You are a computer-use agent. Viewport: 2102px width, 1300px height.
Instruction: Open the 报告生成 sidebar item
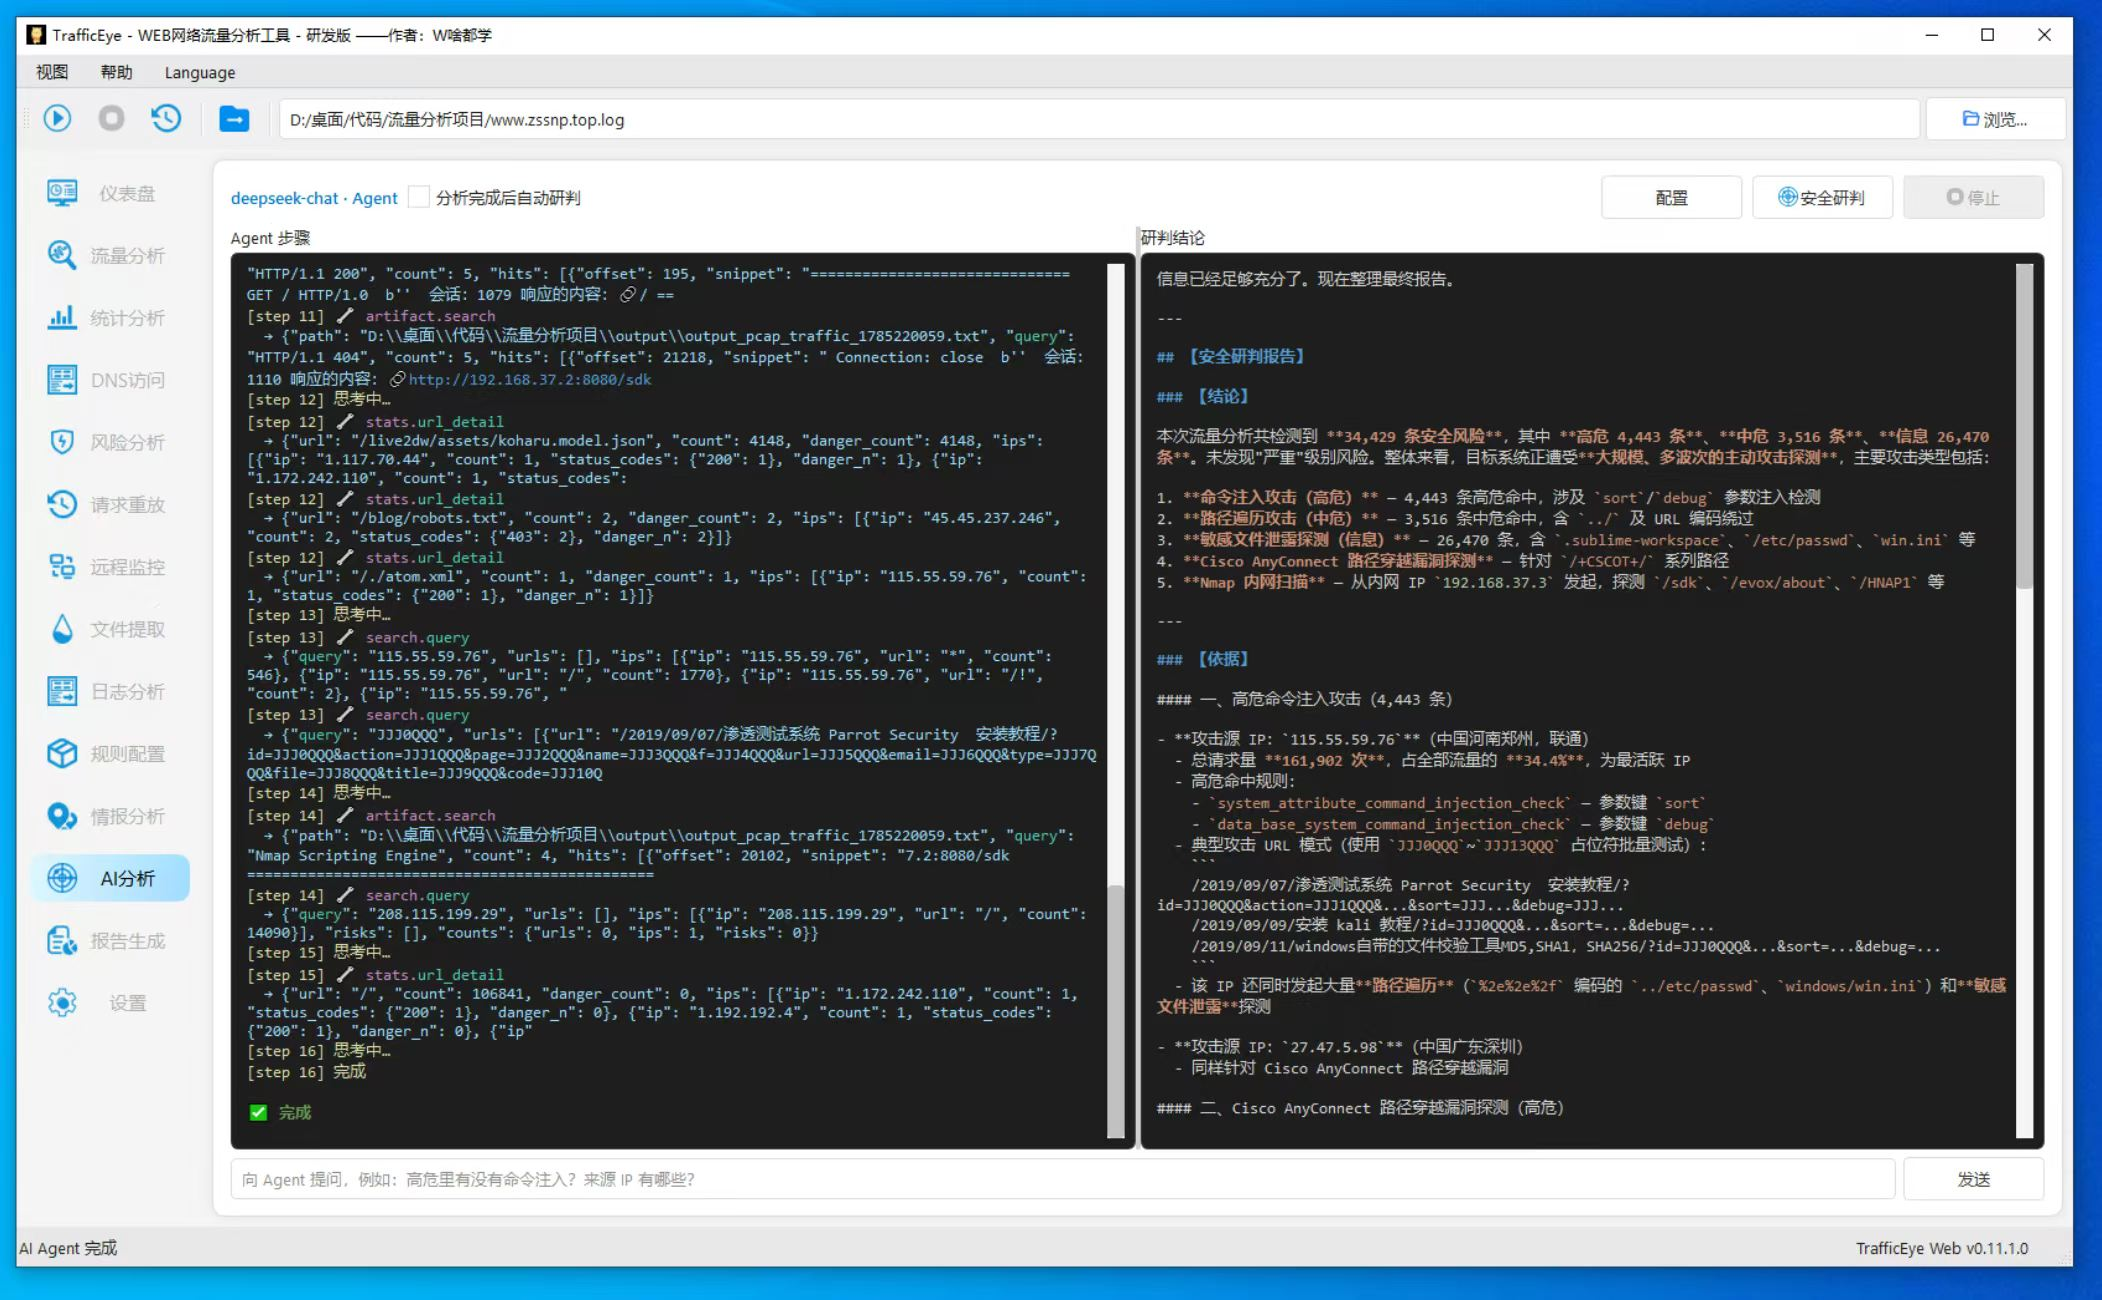click(x=110, y=941)
